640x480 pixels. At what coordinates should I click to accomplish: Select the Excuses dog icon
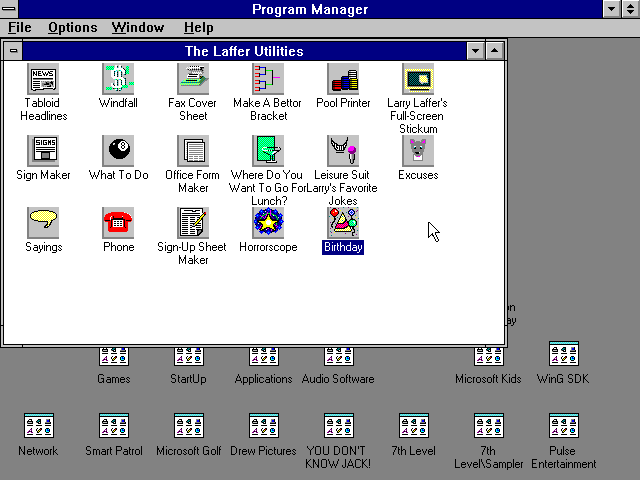click(418, 151)
